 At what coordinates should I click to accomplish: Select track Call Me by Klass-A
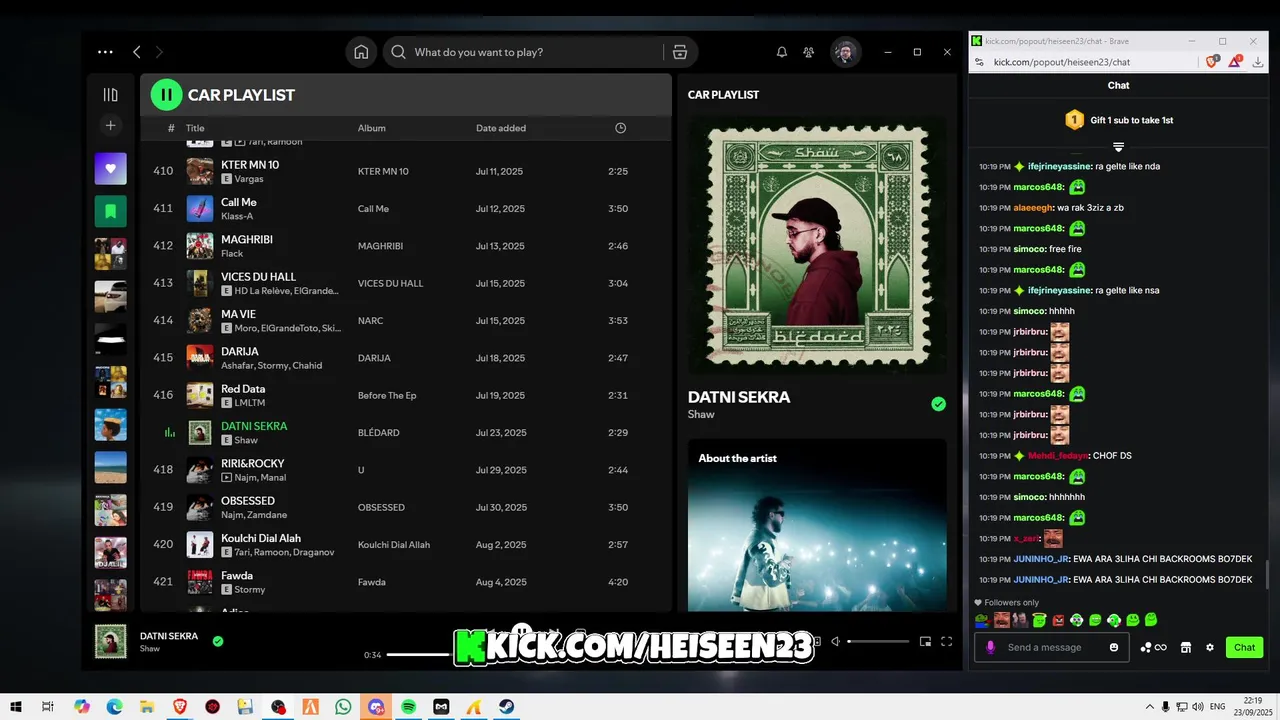406,208
